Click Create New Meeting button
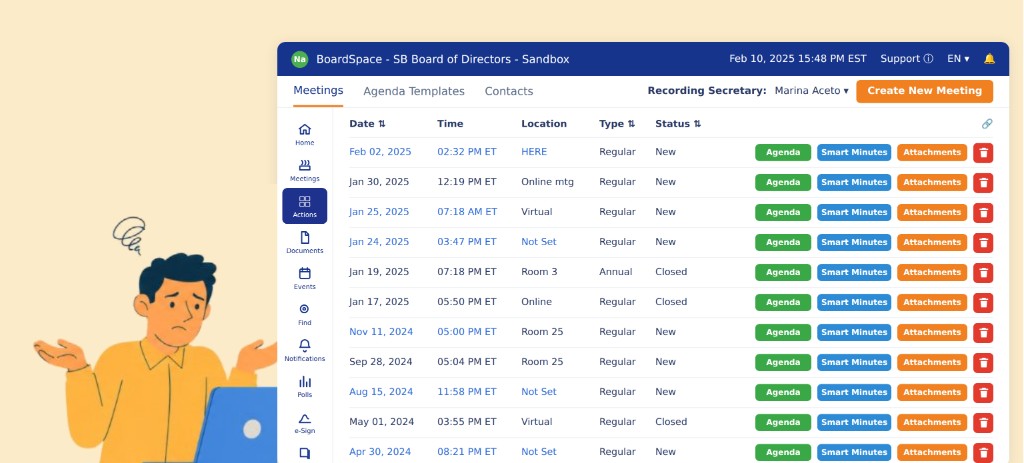Viewport: 1024px width, 463px height. coord(924,91)
